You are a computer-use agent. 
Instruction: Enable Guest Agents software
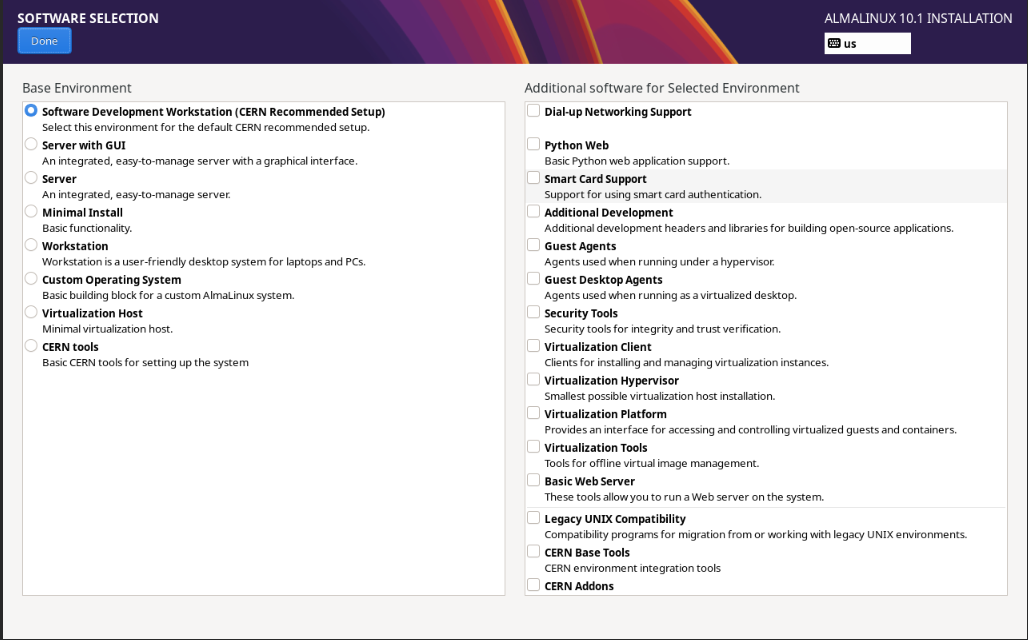[x=533, y=245]
